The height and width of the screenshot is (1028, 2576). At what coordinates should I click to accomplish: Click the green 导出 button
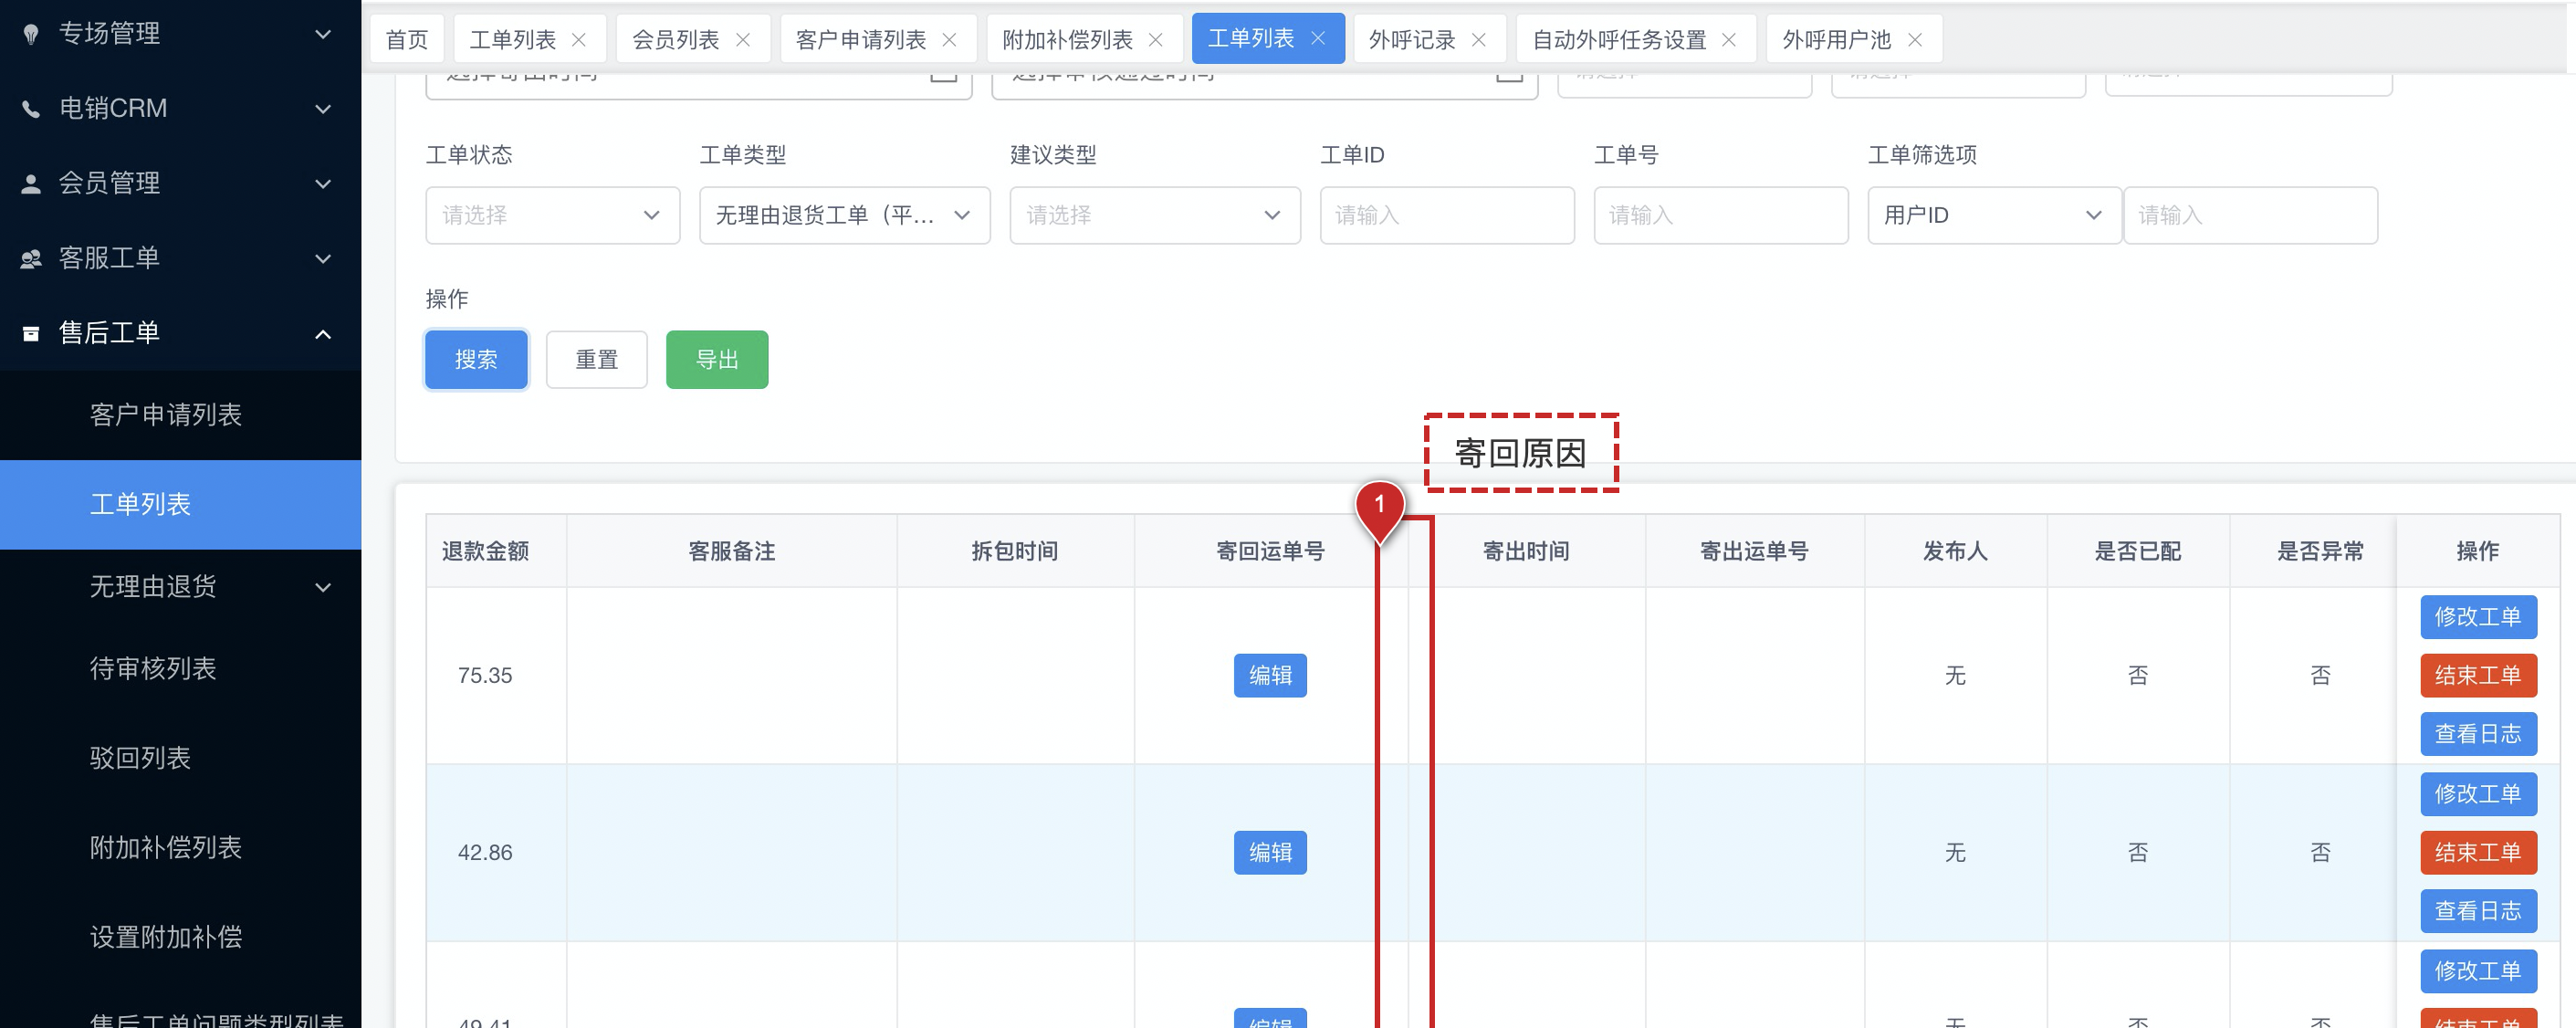[717, 360]
